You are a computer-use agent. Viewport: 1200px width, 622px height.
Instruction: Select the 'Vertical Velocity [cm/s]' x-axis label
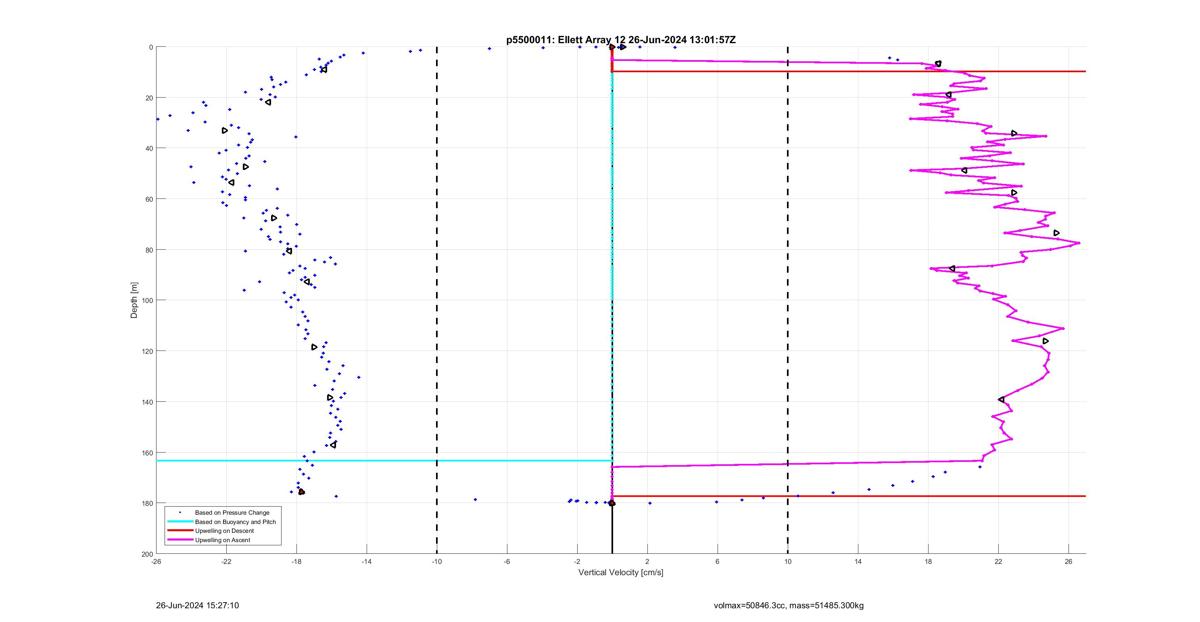click(x=621, y=573)
